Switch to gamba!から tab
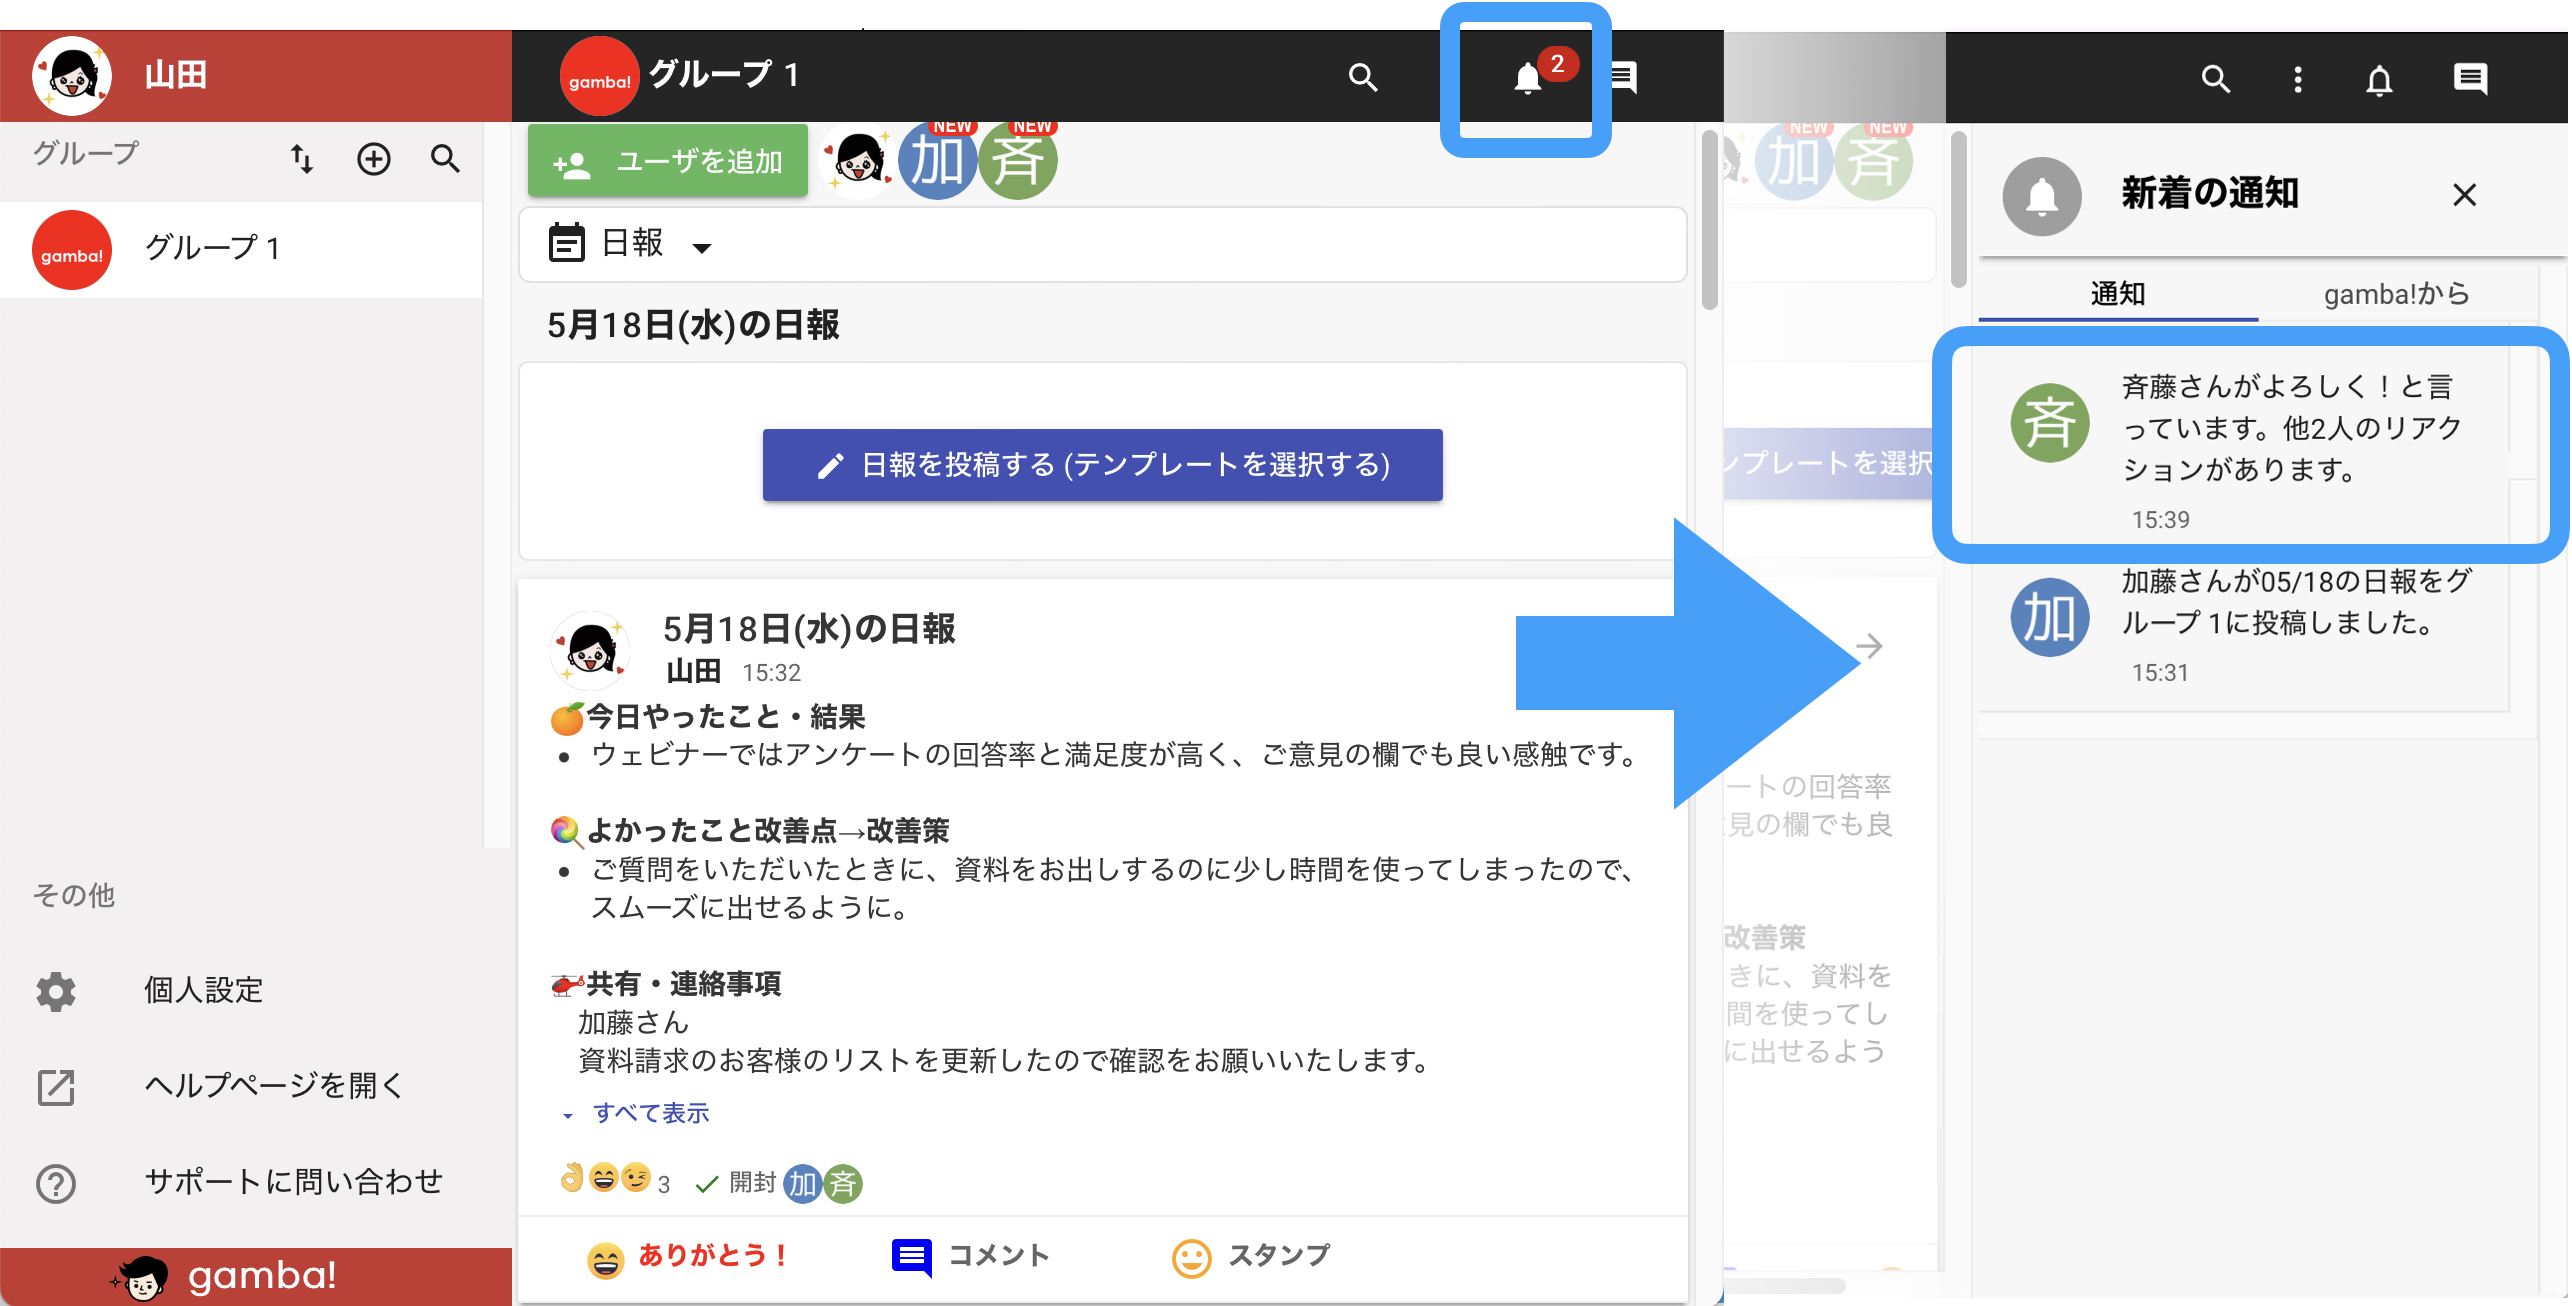2572x1306 pixels. click(2397, 294)
